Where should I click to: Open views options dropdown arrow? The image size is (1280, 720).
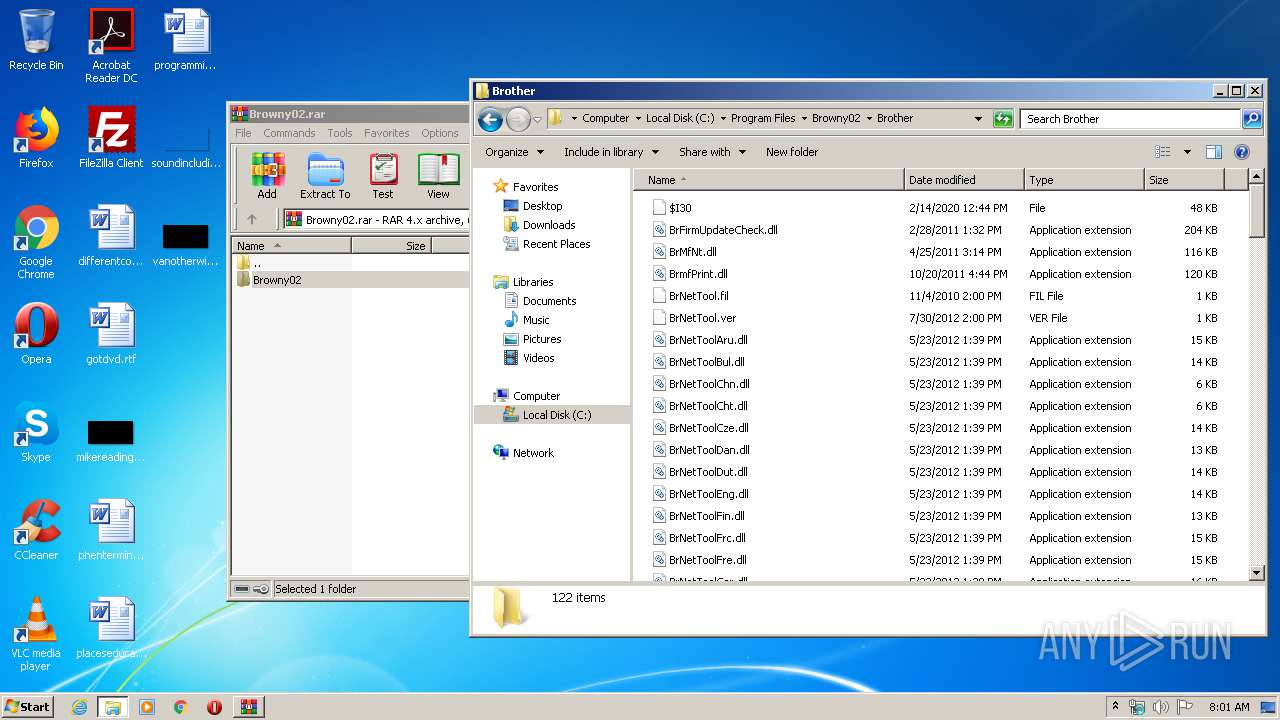pos(1187,152)
